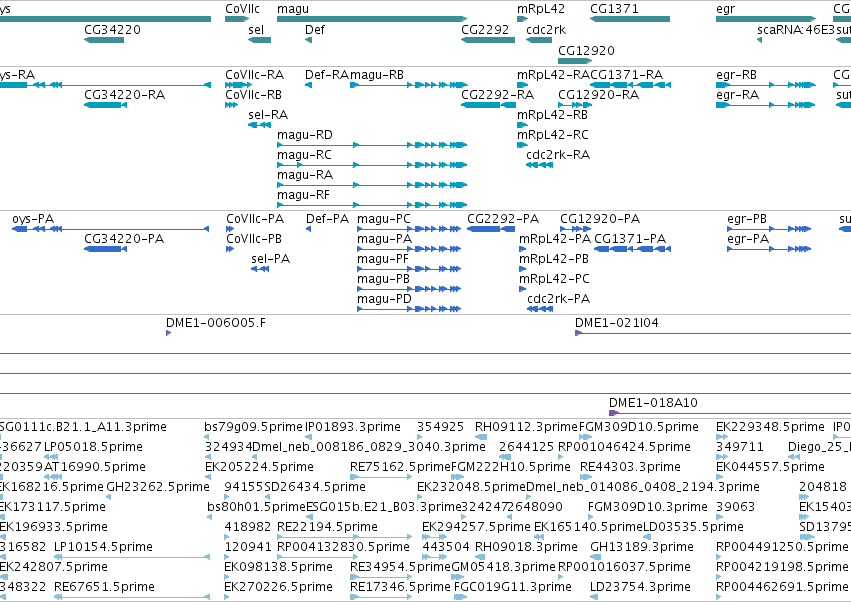Click the egr-PB protein label
This screenshot has height=602, width=851.
tap(747, 219)
